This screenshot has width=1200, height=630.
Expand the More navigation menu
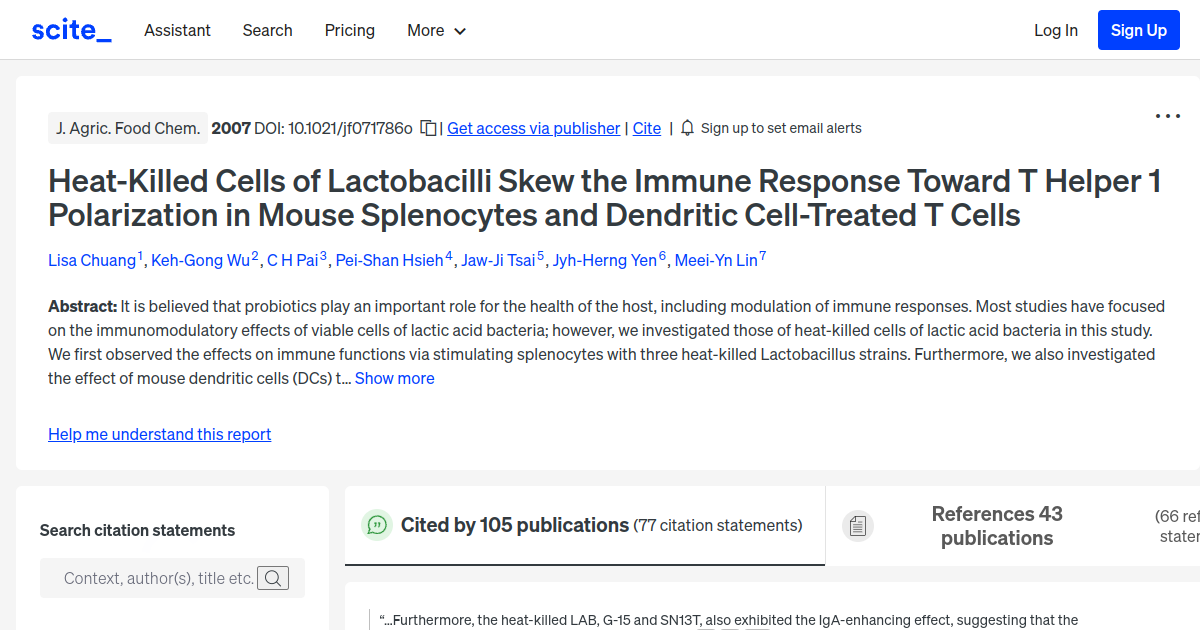(x=436, y=30)
